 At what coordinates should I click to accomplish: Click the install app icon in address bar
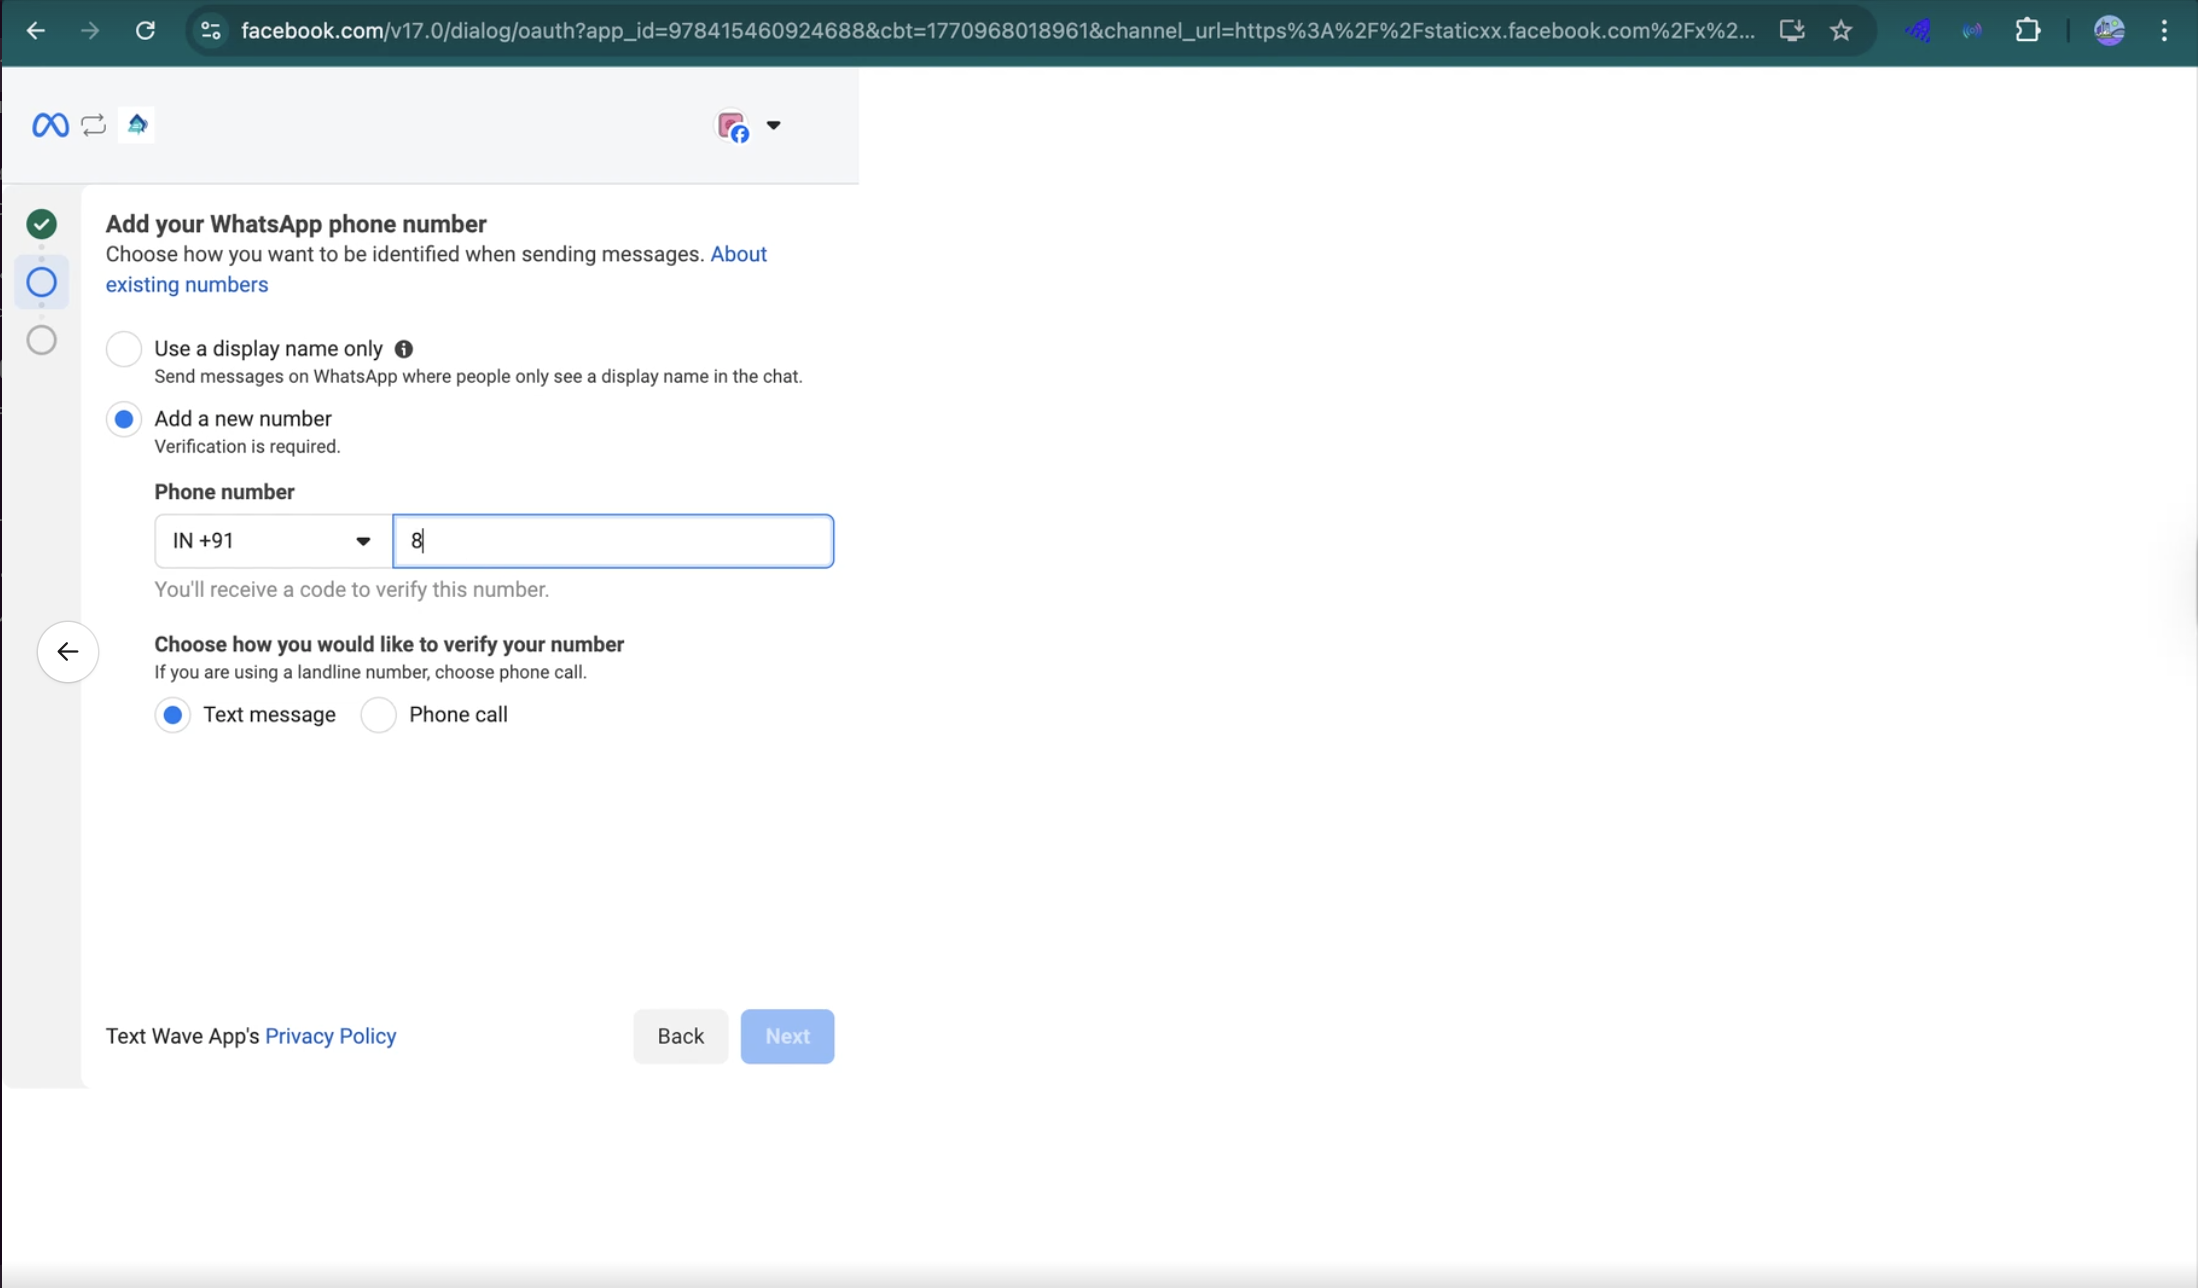[1791, 31]
